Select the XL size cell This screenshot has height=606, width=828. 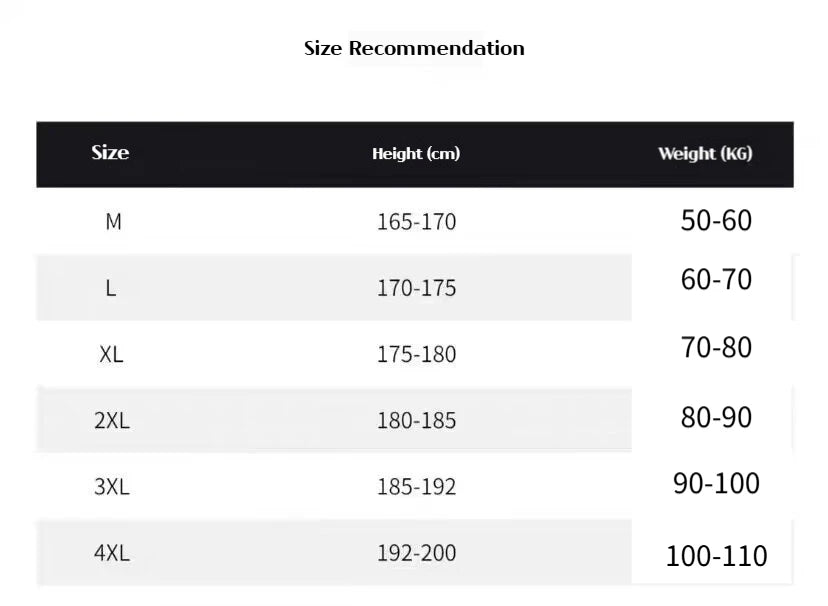[111, 354]
